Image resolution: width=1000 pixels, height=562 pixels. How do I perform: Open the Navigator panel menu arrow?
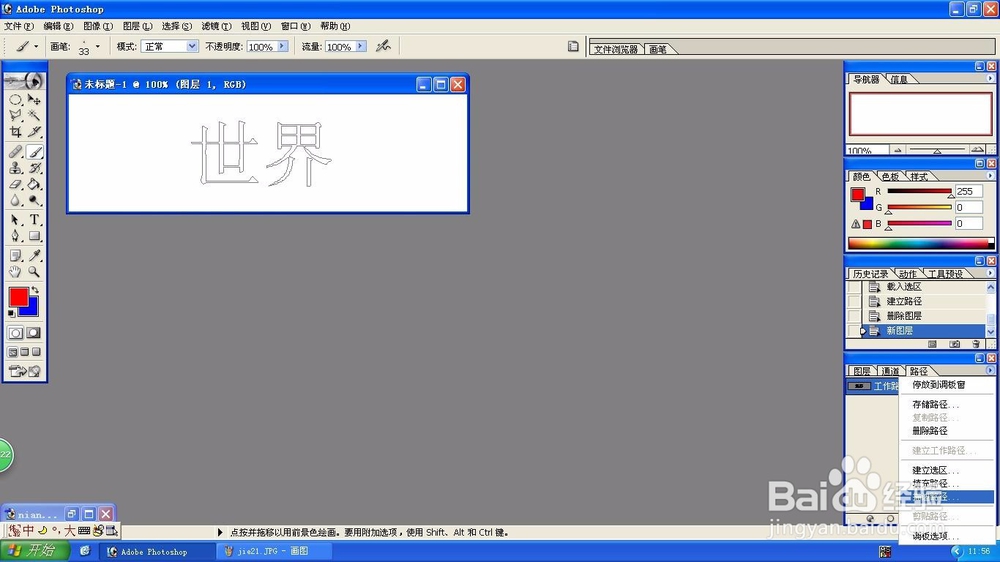coord(990,78)
